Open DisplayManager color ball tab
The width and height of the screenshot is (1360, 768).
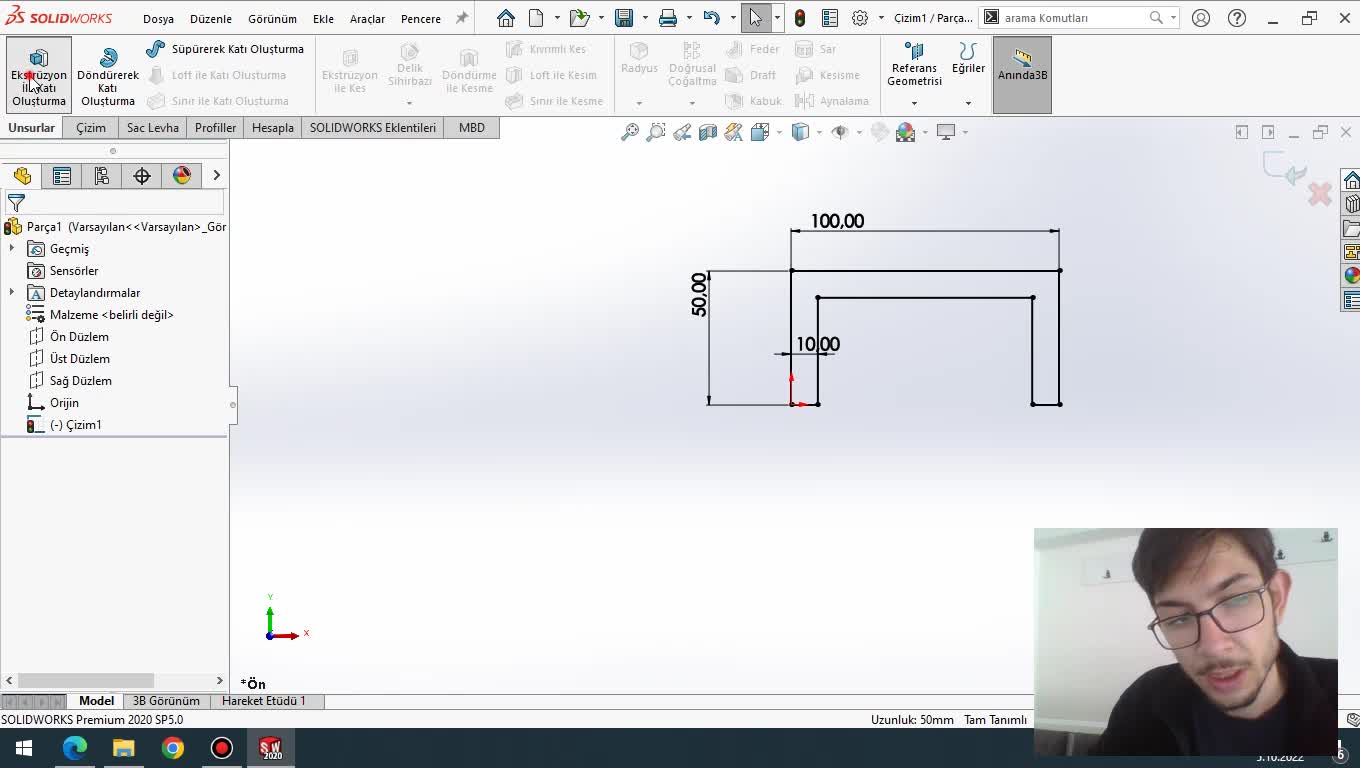pyautogui.click(x=182, y=176)
